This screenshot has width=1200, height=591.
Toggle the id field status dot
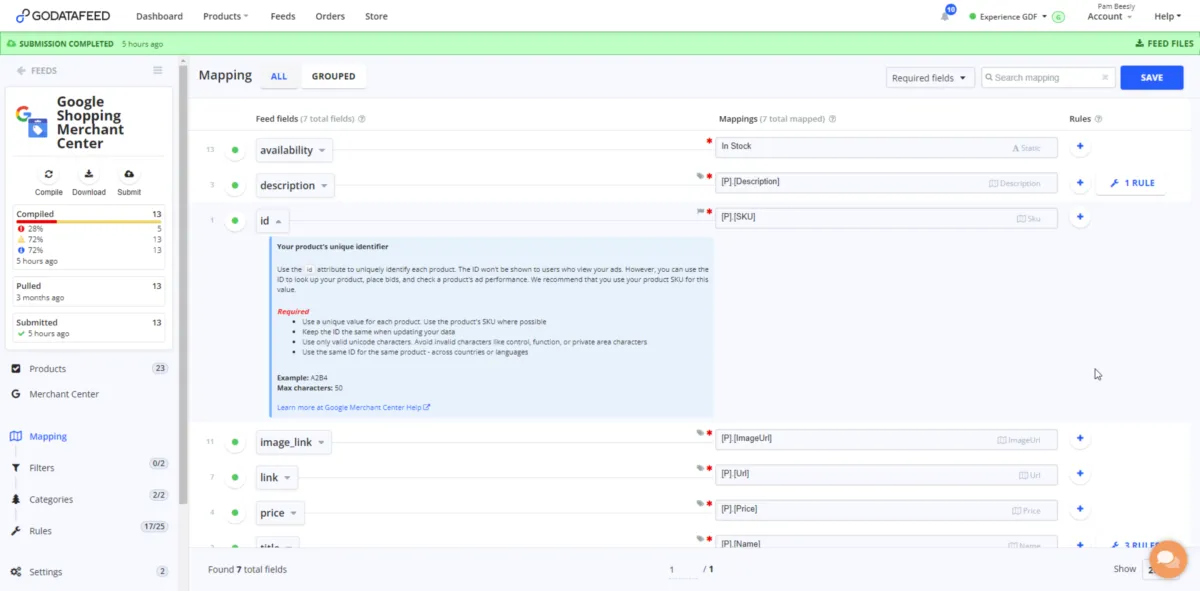235,220
